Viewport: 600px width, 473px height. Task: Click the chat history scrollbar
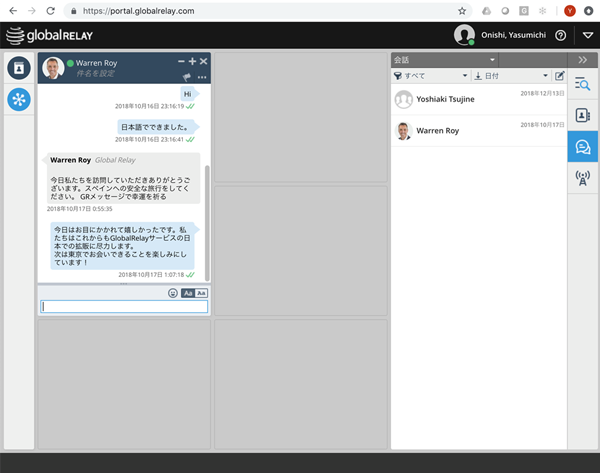pyautogui.click(x=207, y=223)
